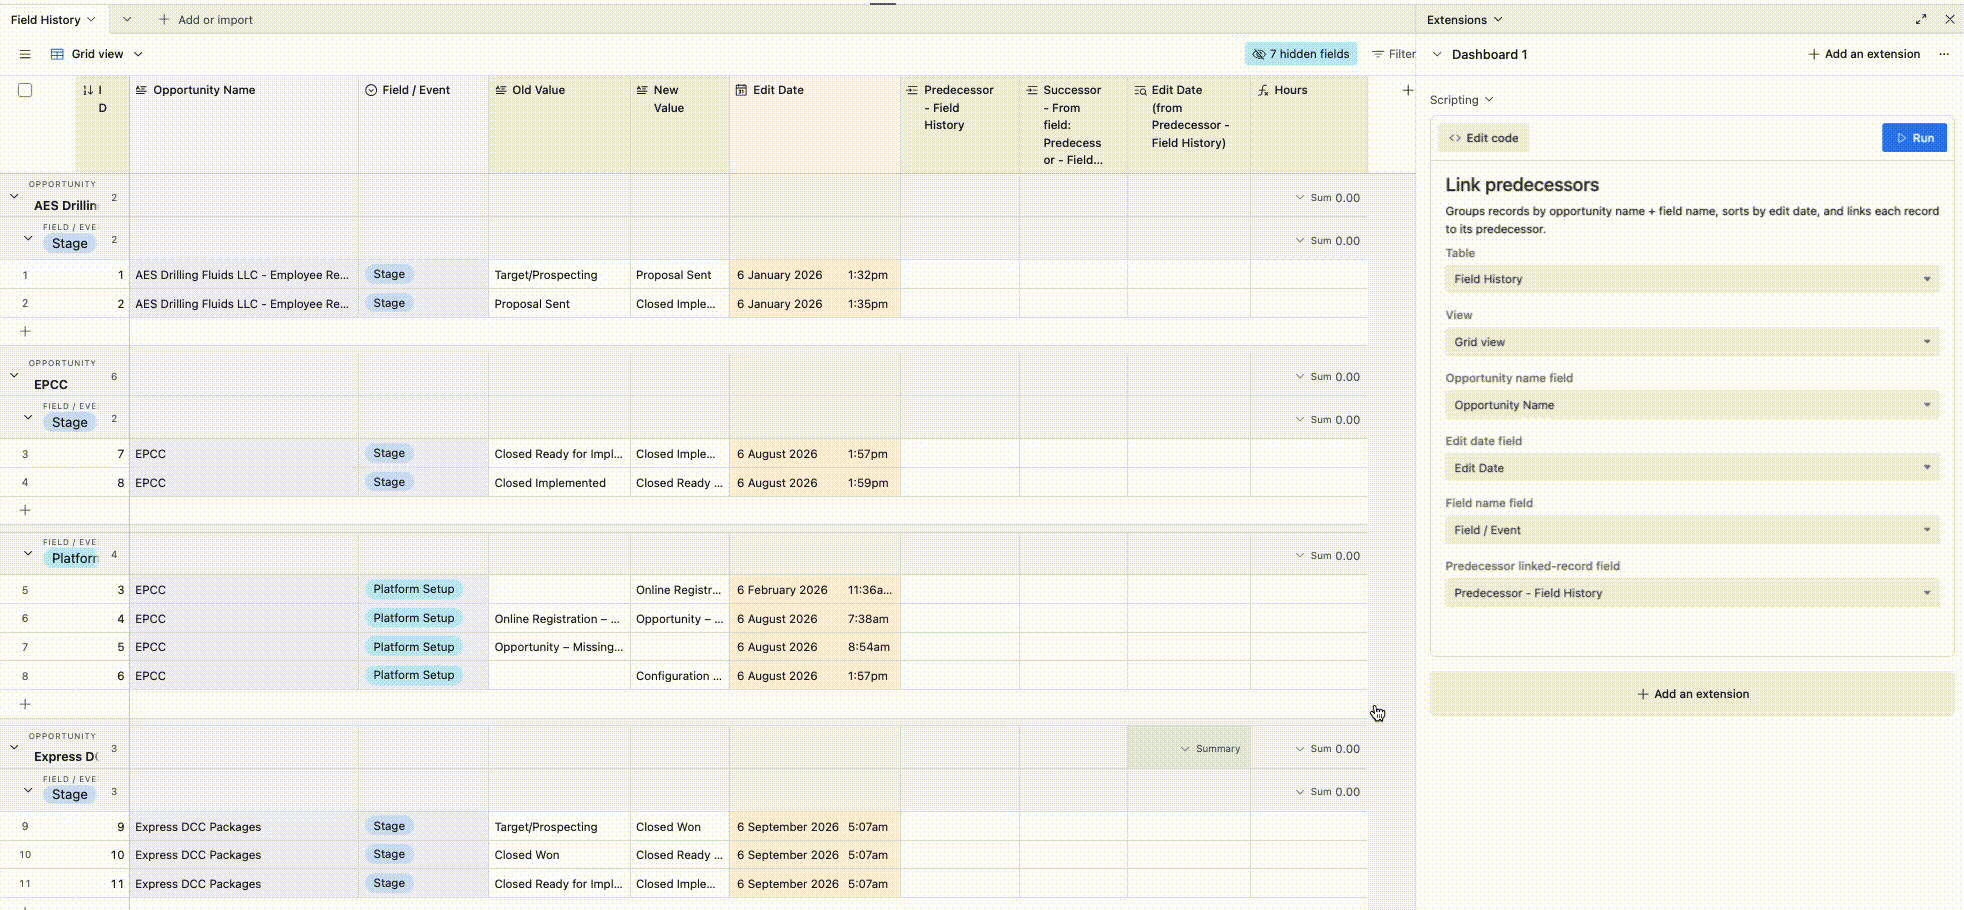Viewport: 1964px width, 910px height.
Task: Click Stage tag in record 7 row
Action: click(x=389, y=453)
